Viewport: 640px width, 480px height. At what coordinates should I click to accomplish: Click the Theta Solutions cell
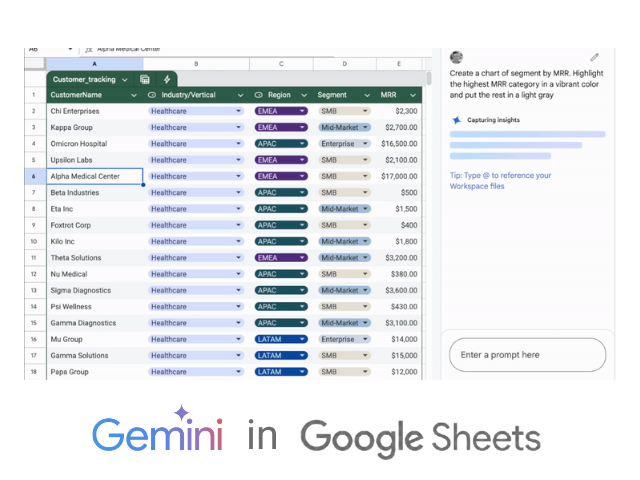point(95,258)
